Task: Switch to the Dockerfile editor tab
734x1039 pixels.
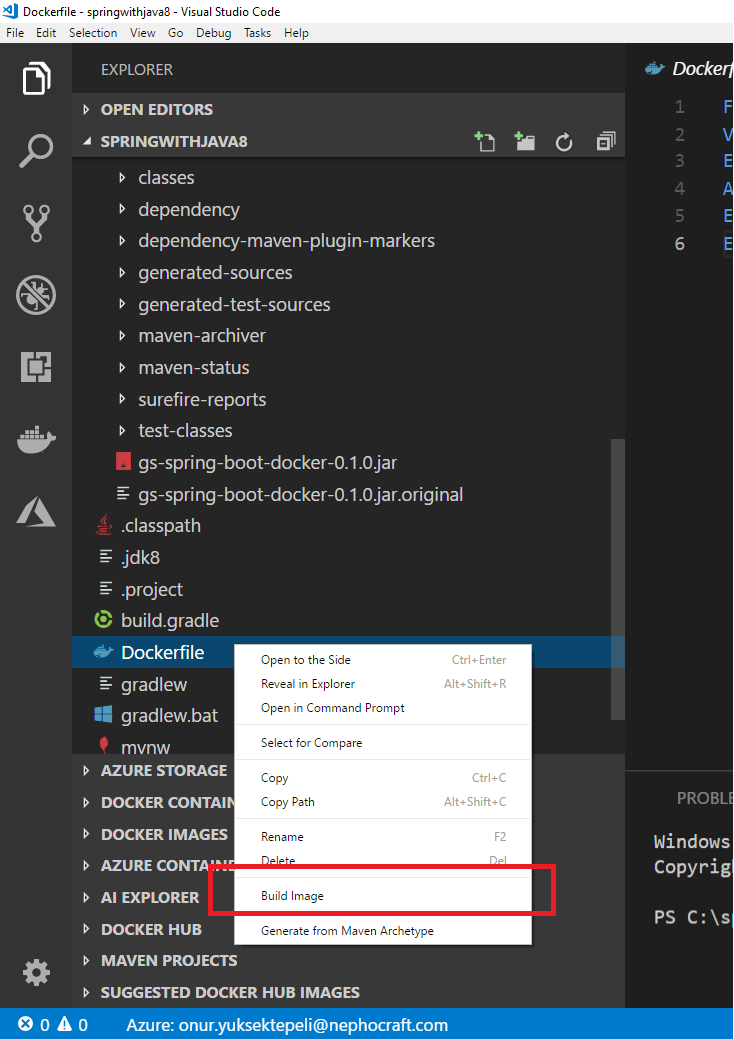Action: (x=690, y=69)
